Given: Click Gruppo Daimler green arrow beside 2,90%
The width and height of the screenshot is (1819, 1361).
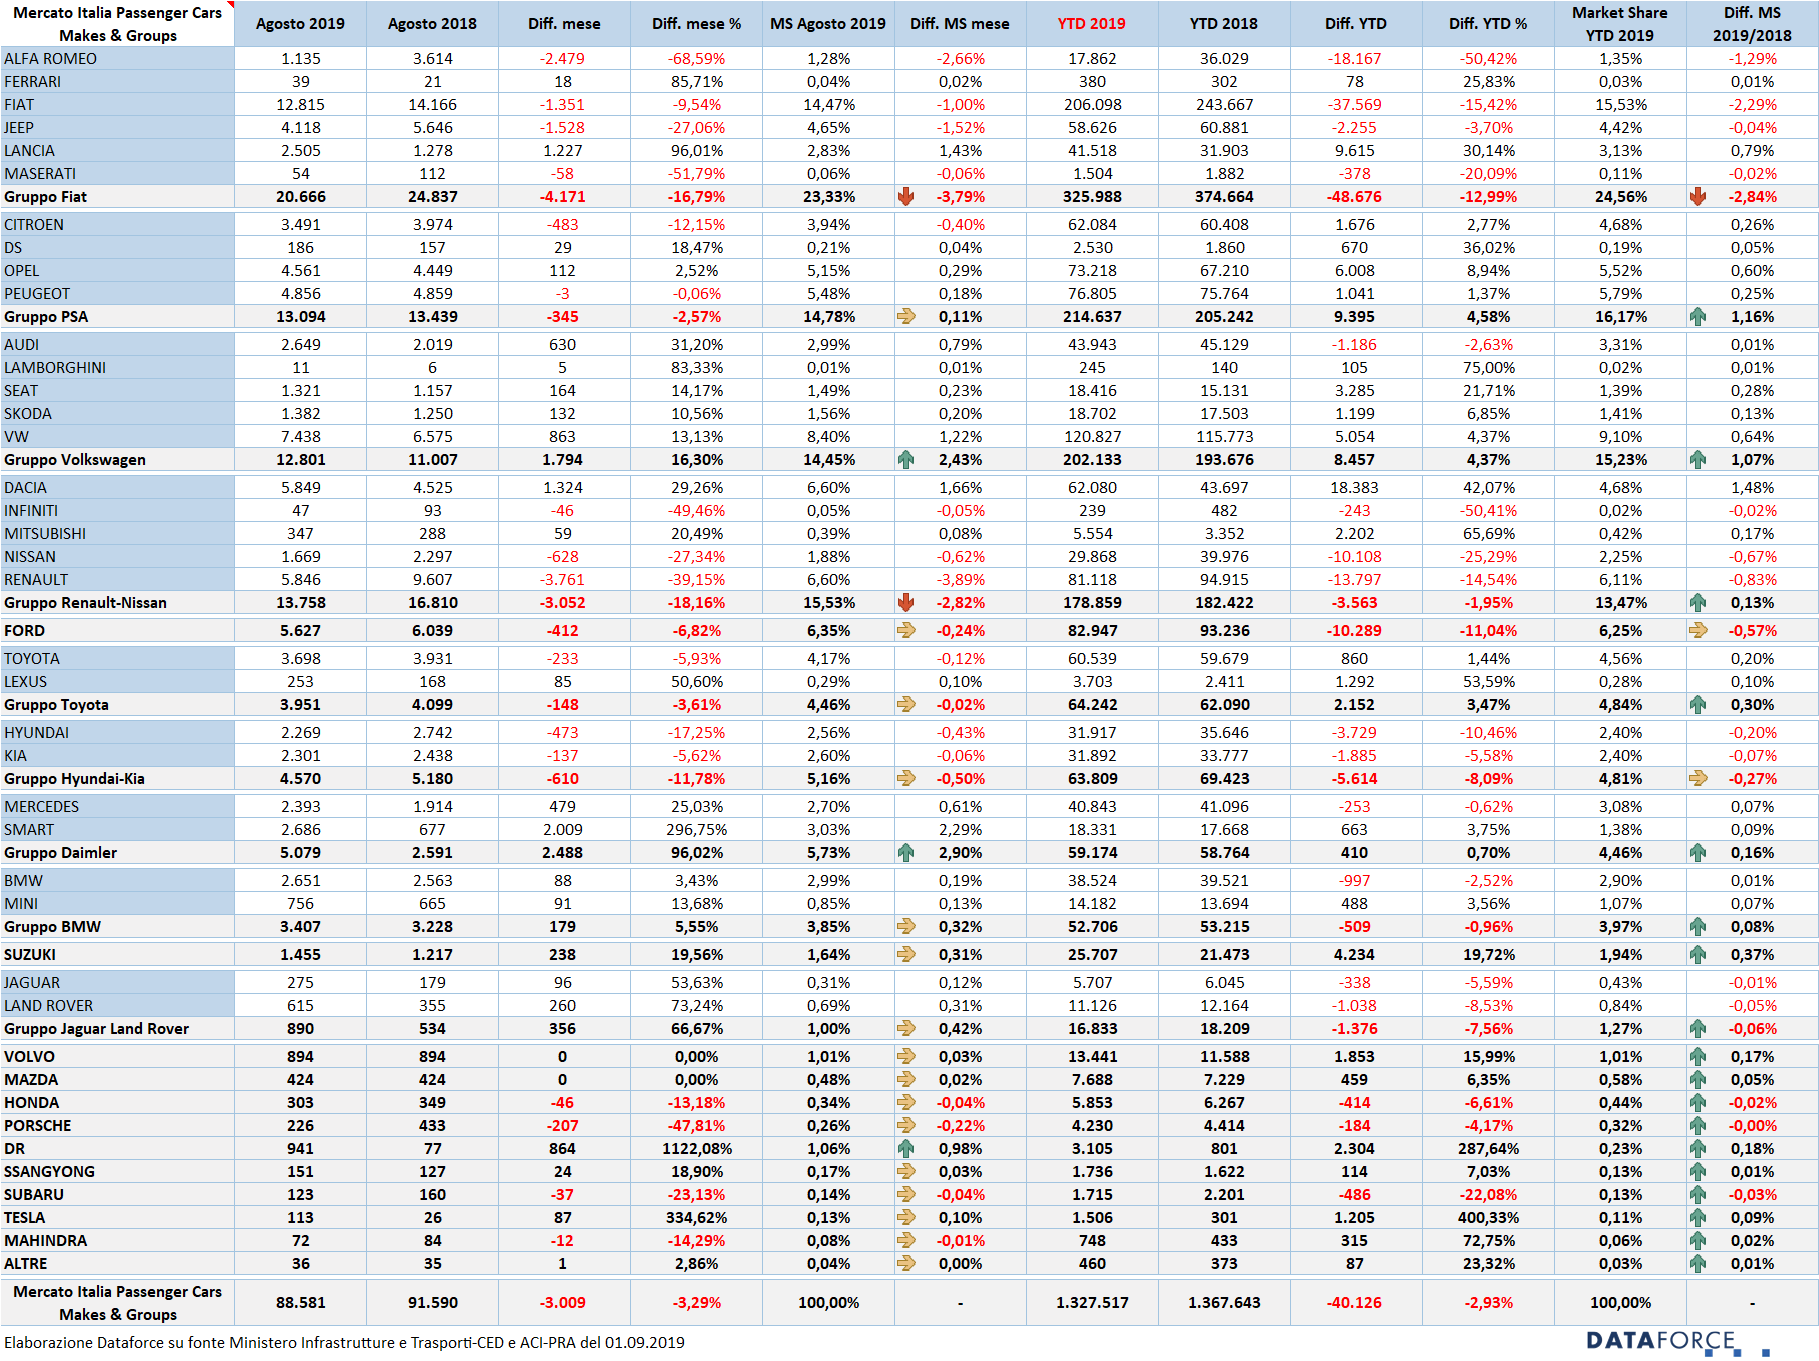Looking at the screenshot, I should pyautogui.click(x=906, y=853).
